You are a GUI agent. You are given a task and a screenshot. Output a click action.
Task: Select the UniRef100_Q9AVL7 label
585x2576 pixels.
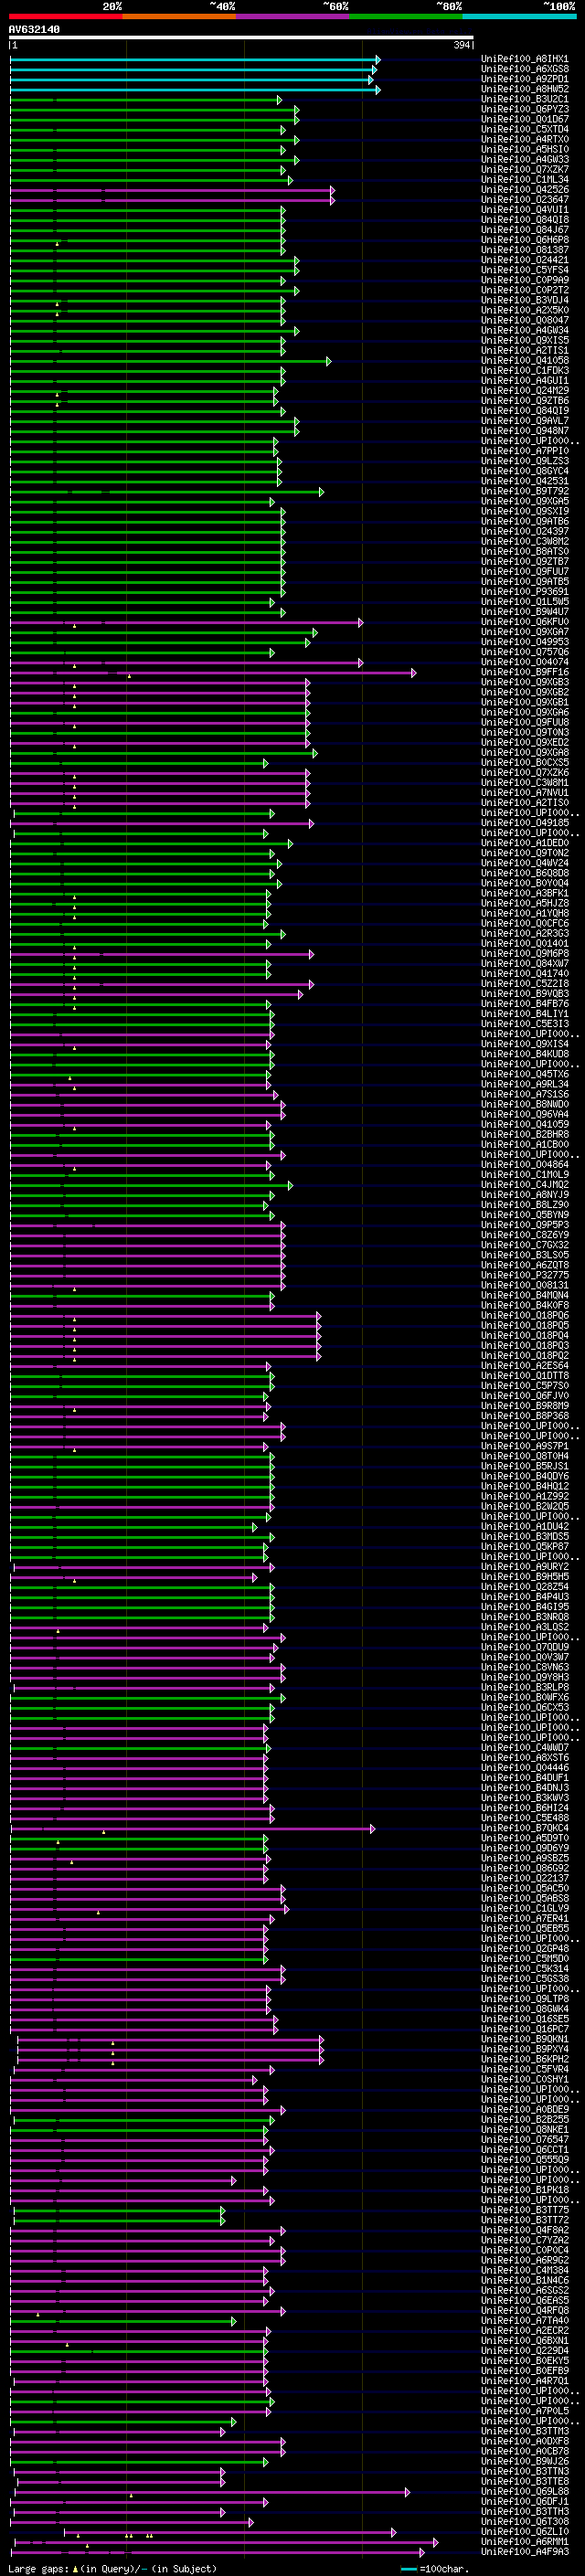525,422
